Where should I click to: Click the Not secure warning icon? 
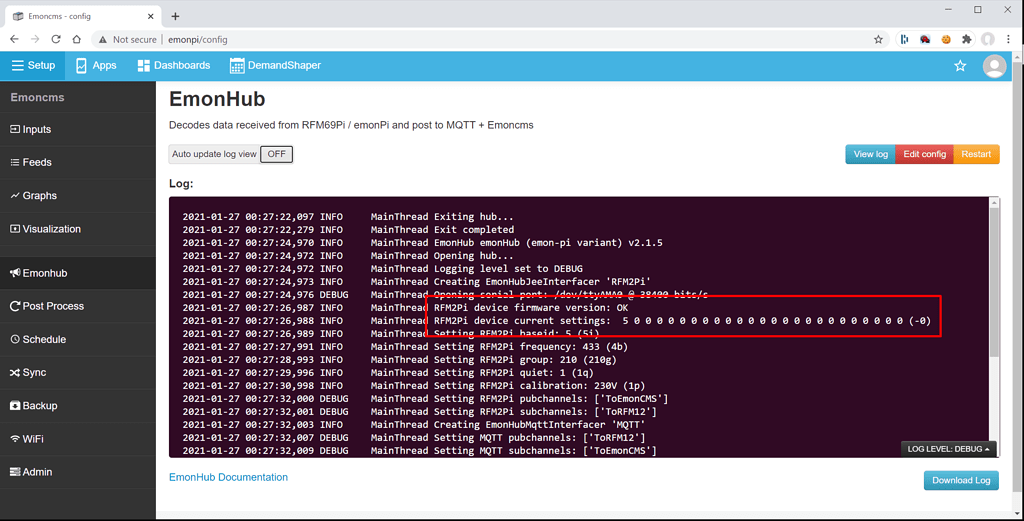(x=103, y=39)
